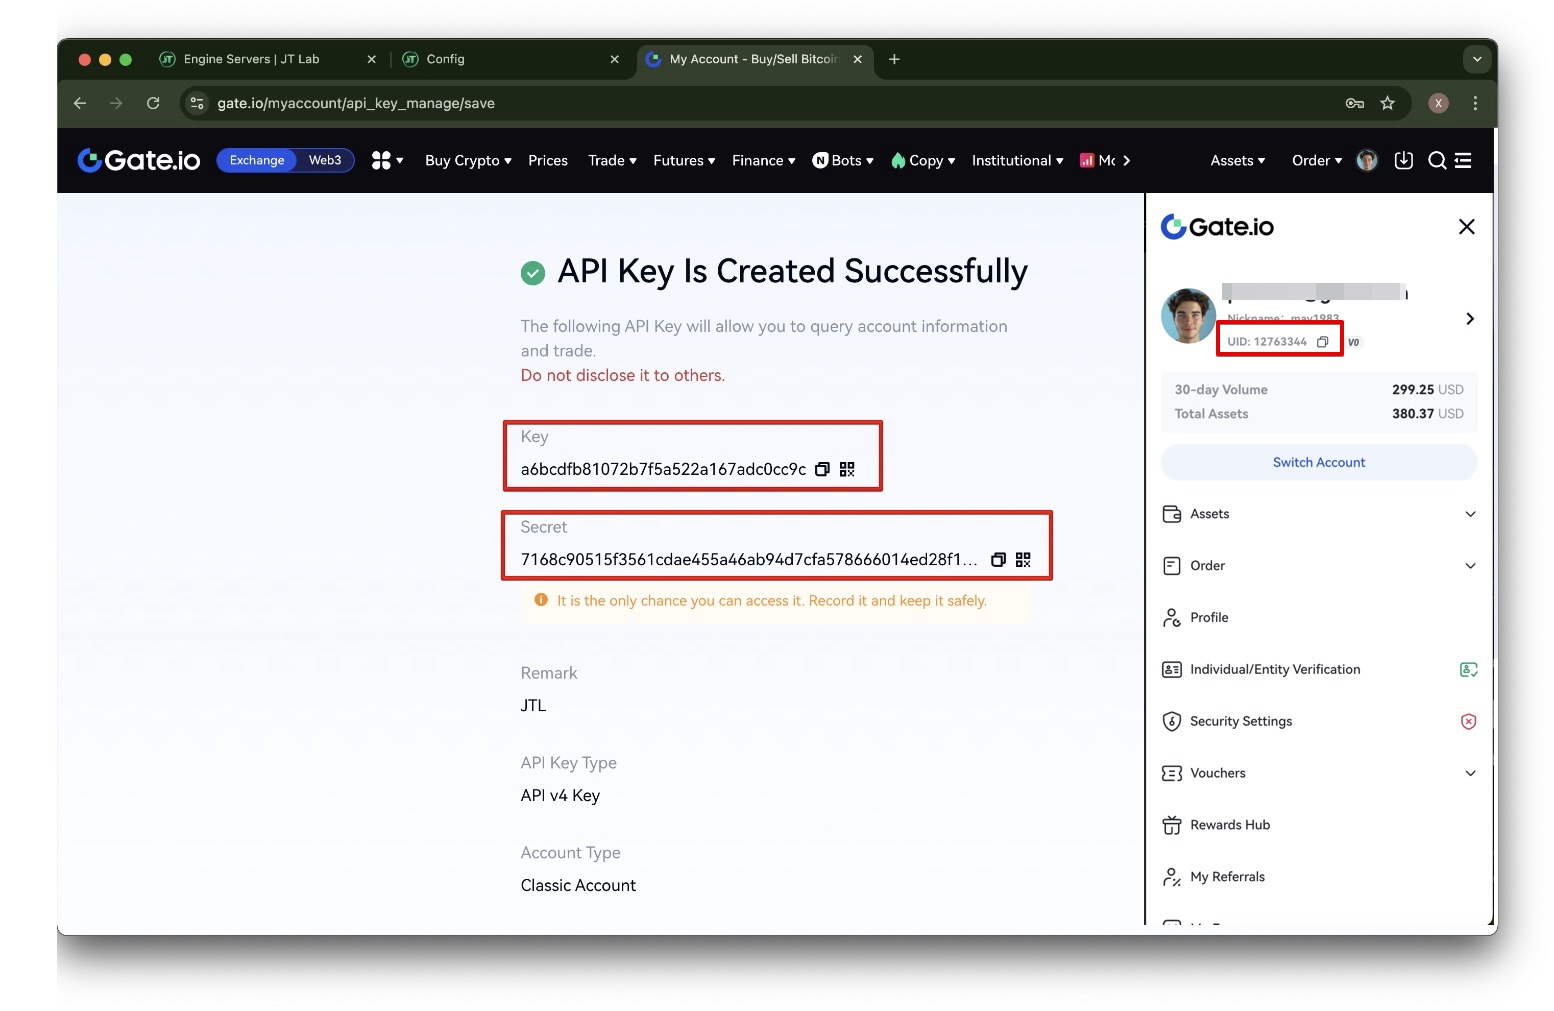Viewport: 1554px width, 1011px height.
Task: Close the Config tab
Action: [614, 59]
